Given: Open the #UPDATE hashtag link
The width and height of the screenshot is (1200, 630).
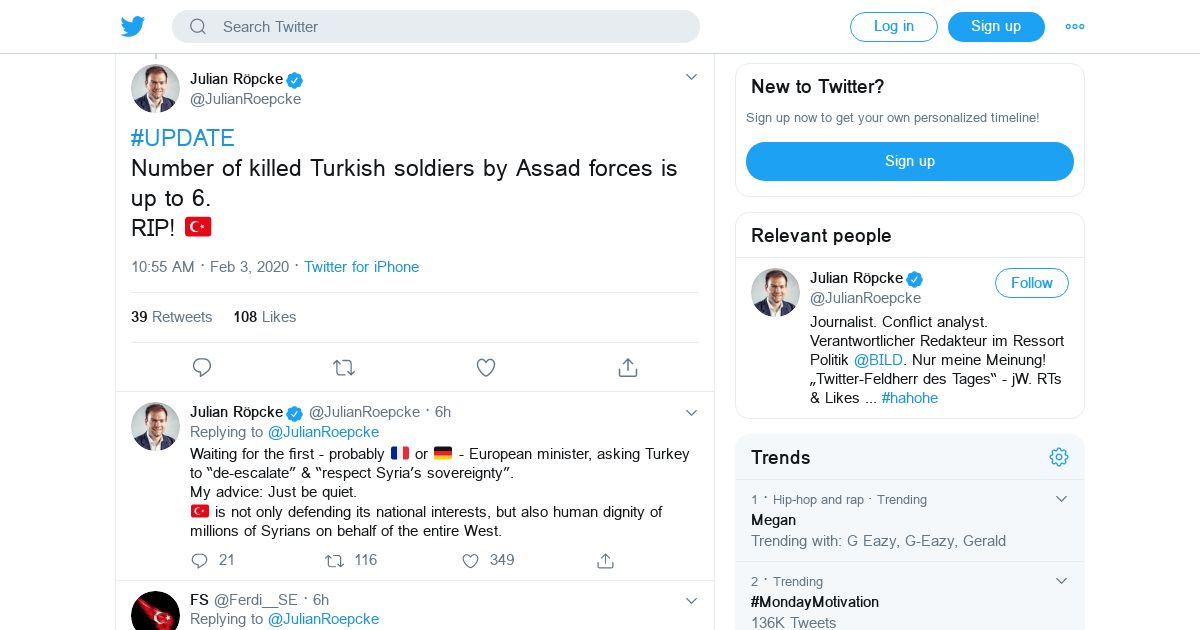Looking at the screenshot, I should 182,138.
